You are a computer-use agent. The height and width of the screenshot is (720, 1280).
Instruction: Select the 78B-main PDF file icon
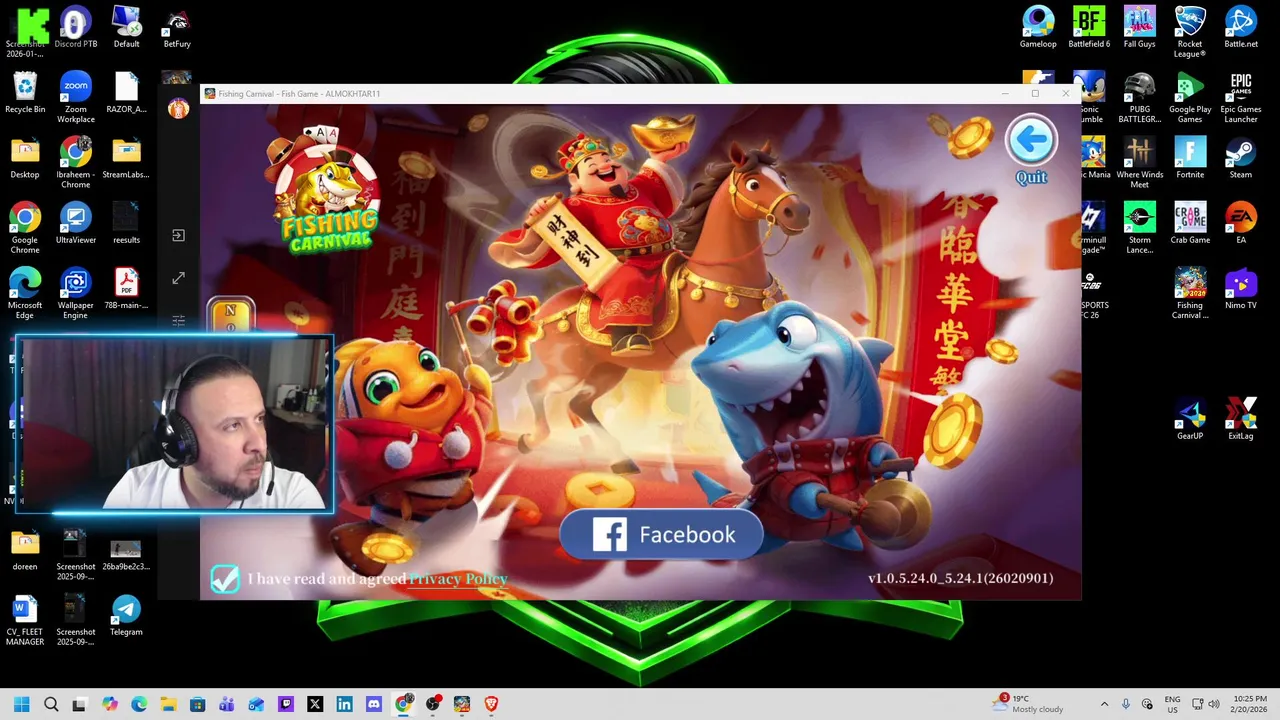click(x=127, y=288)
